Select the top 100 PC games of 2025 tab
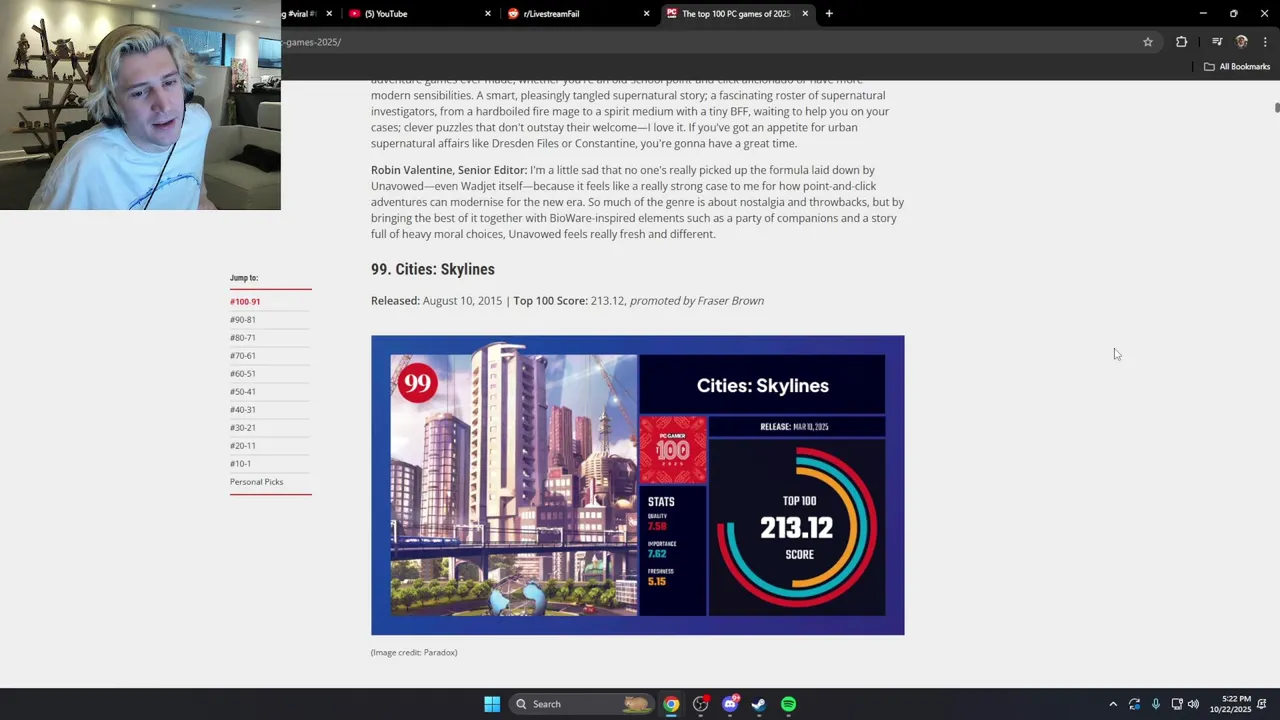 (737, 14)
